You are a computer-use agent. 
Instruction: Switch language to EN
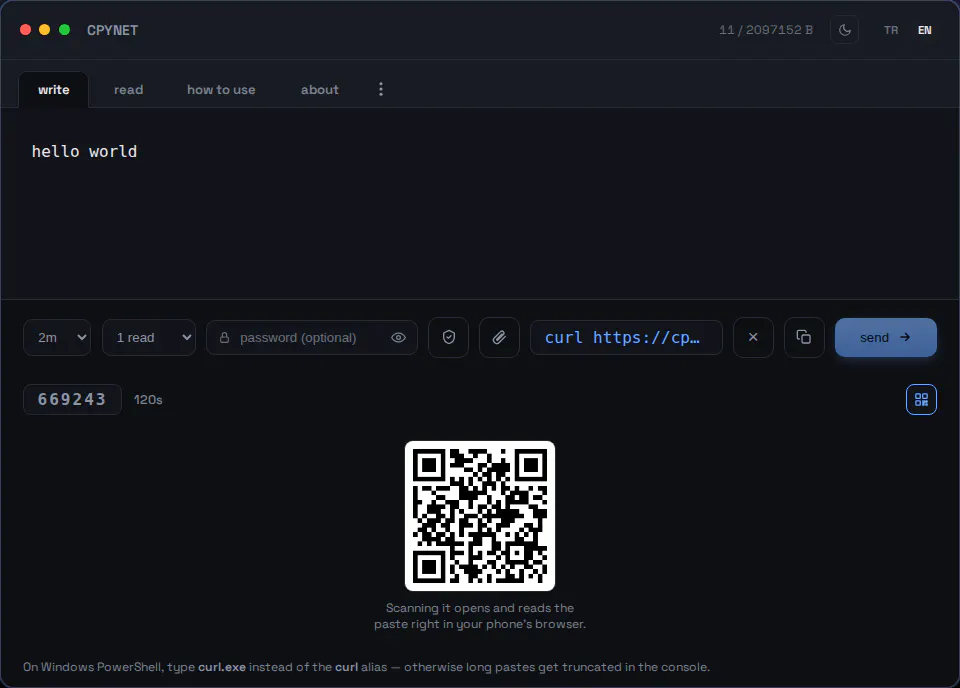pos(924,30)
